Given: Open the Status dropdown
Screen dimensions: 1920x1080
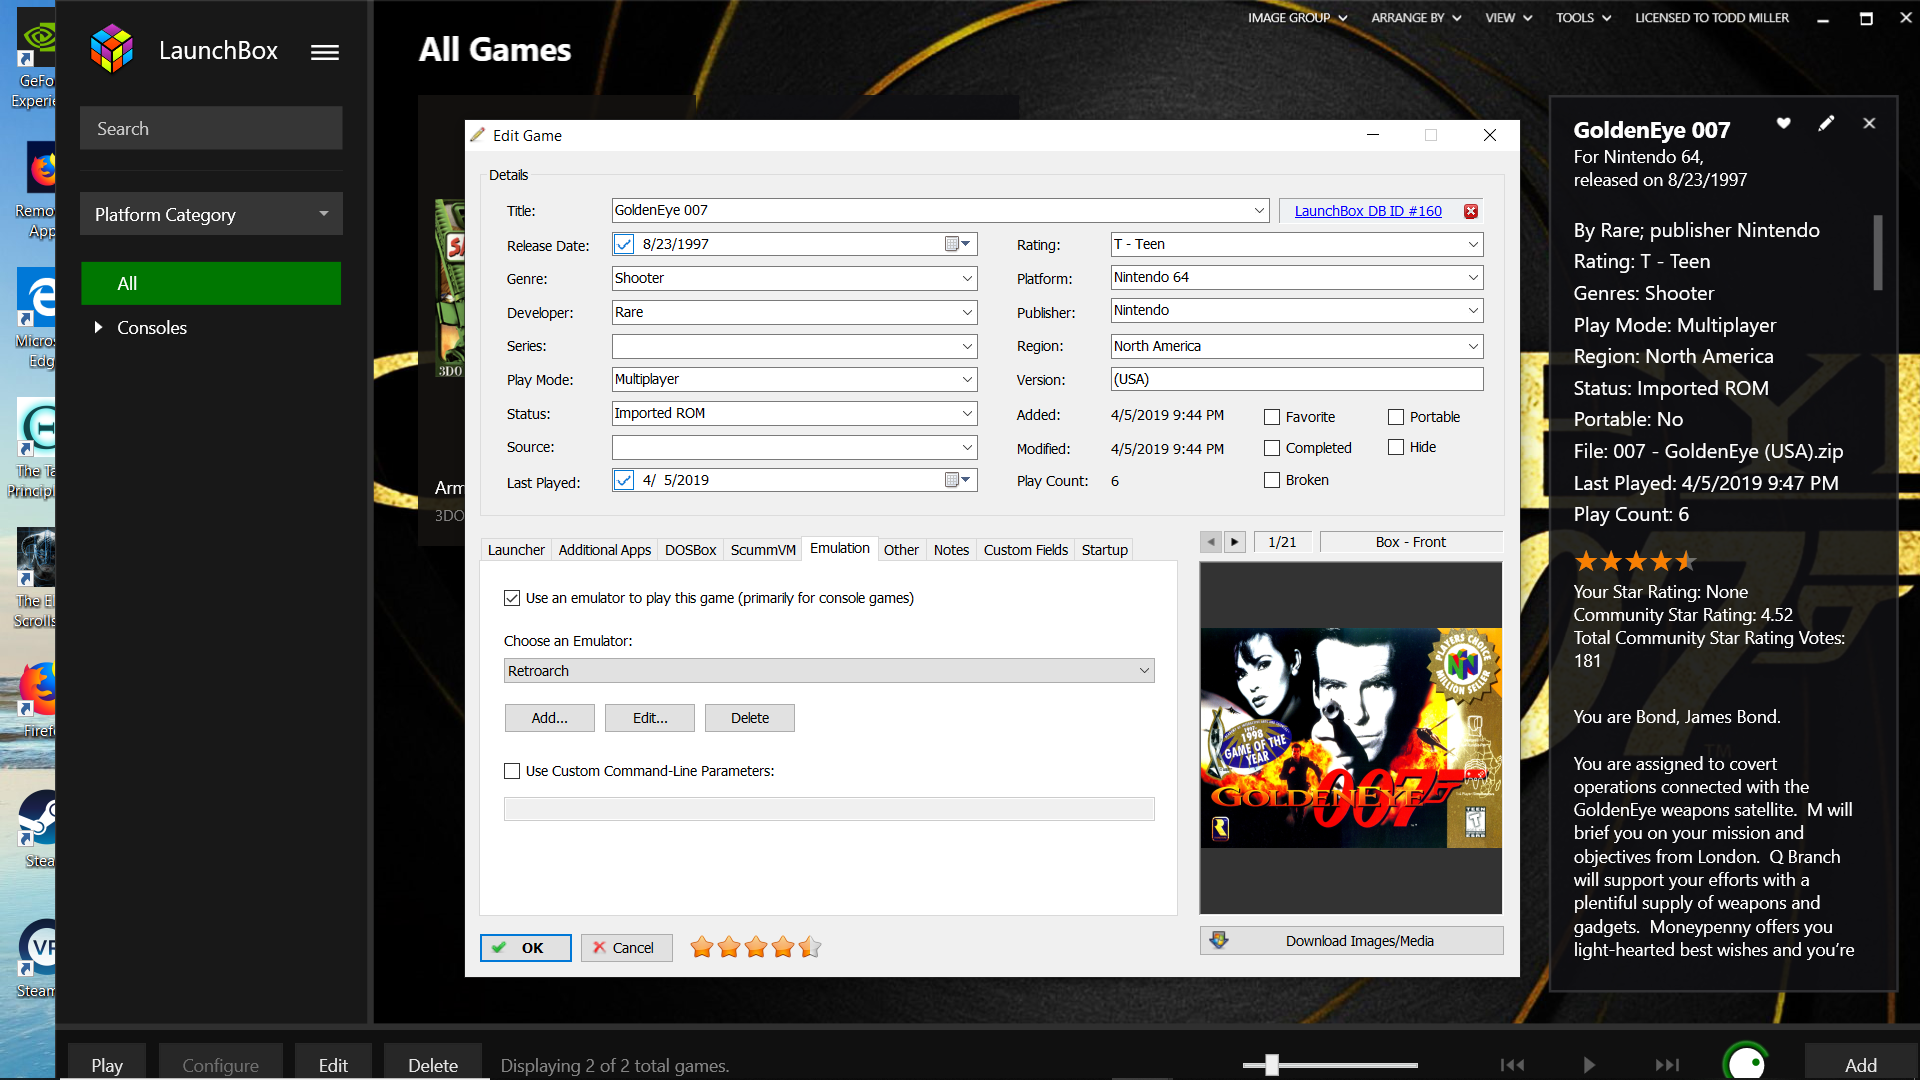Looking at the screenshot, I should click(x=967, y=413).
